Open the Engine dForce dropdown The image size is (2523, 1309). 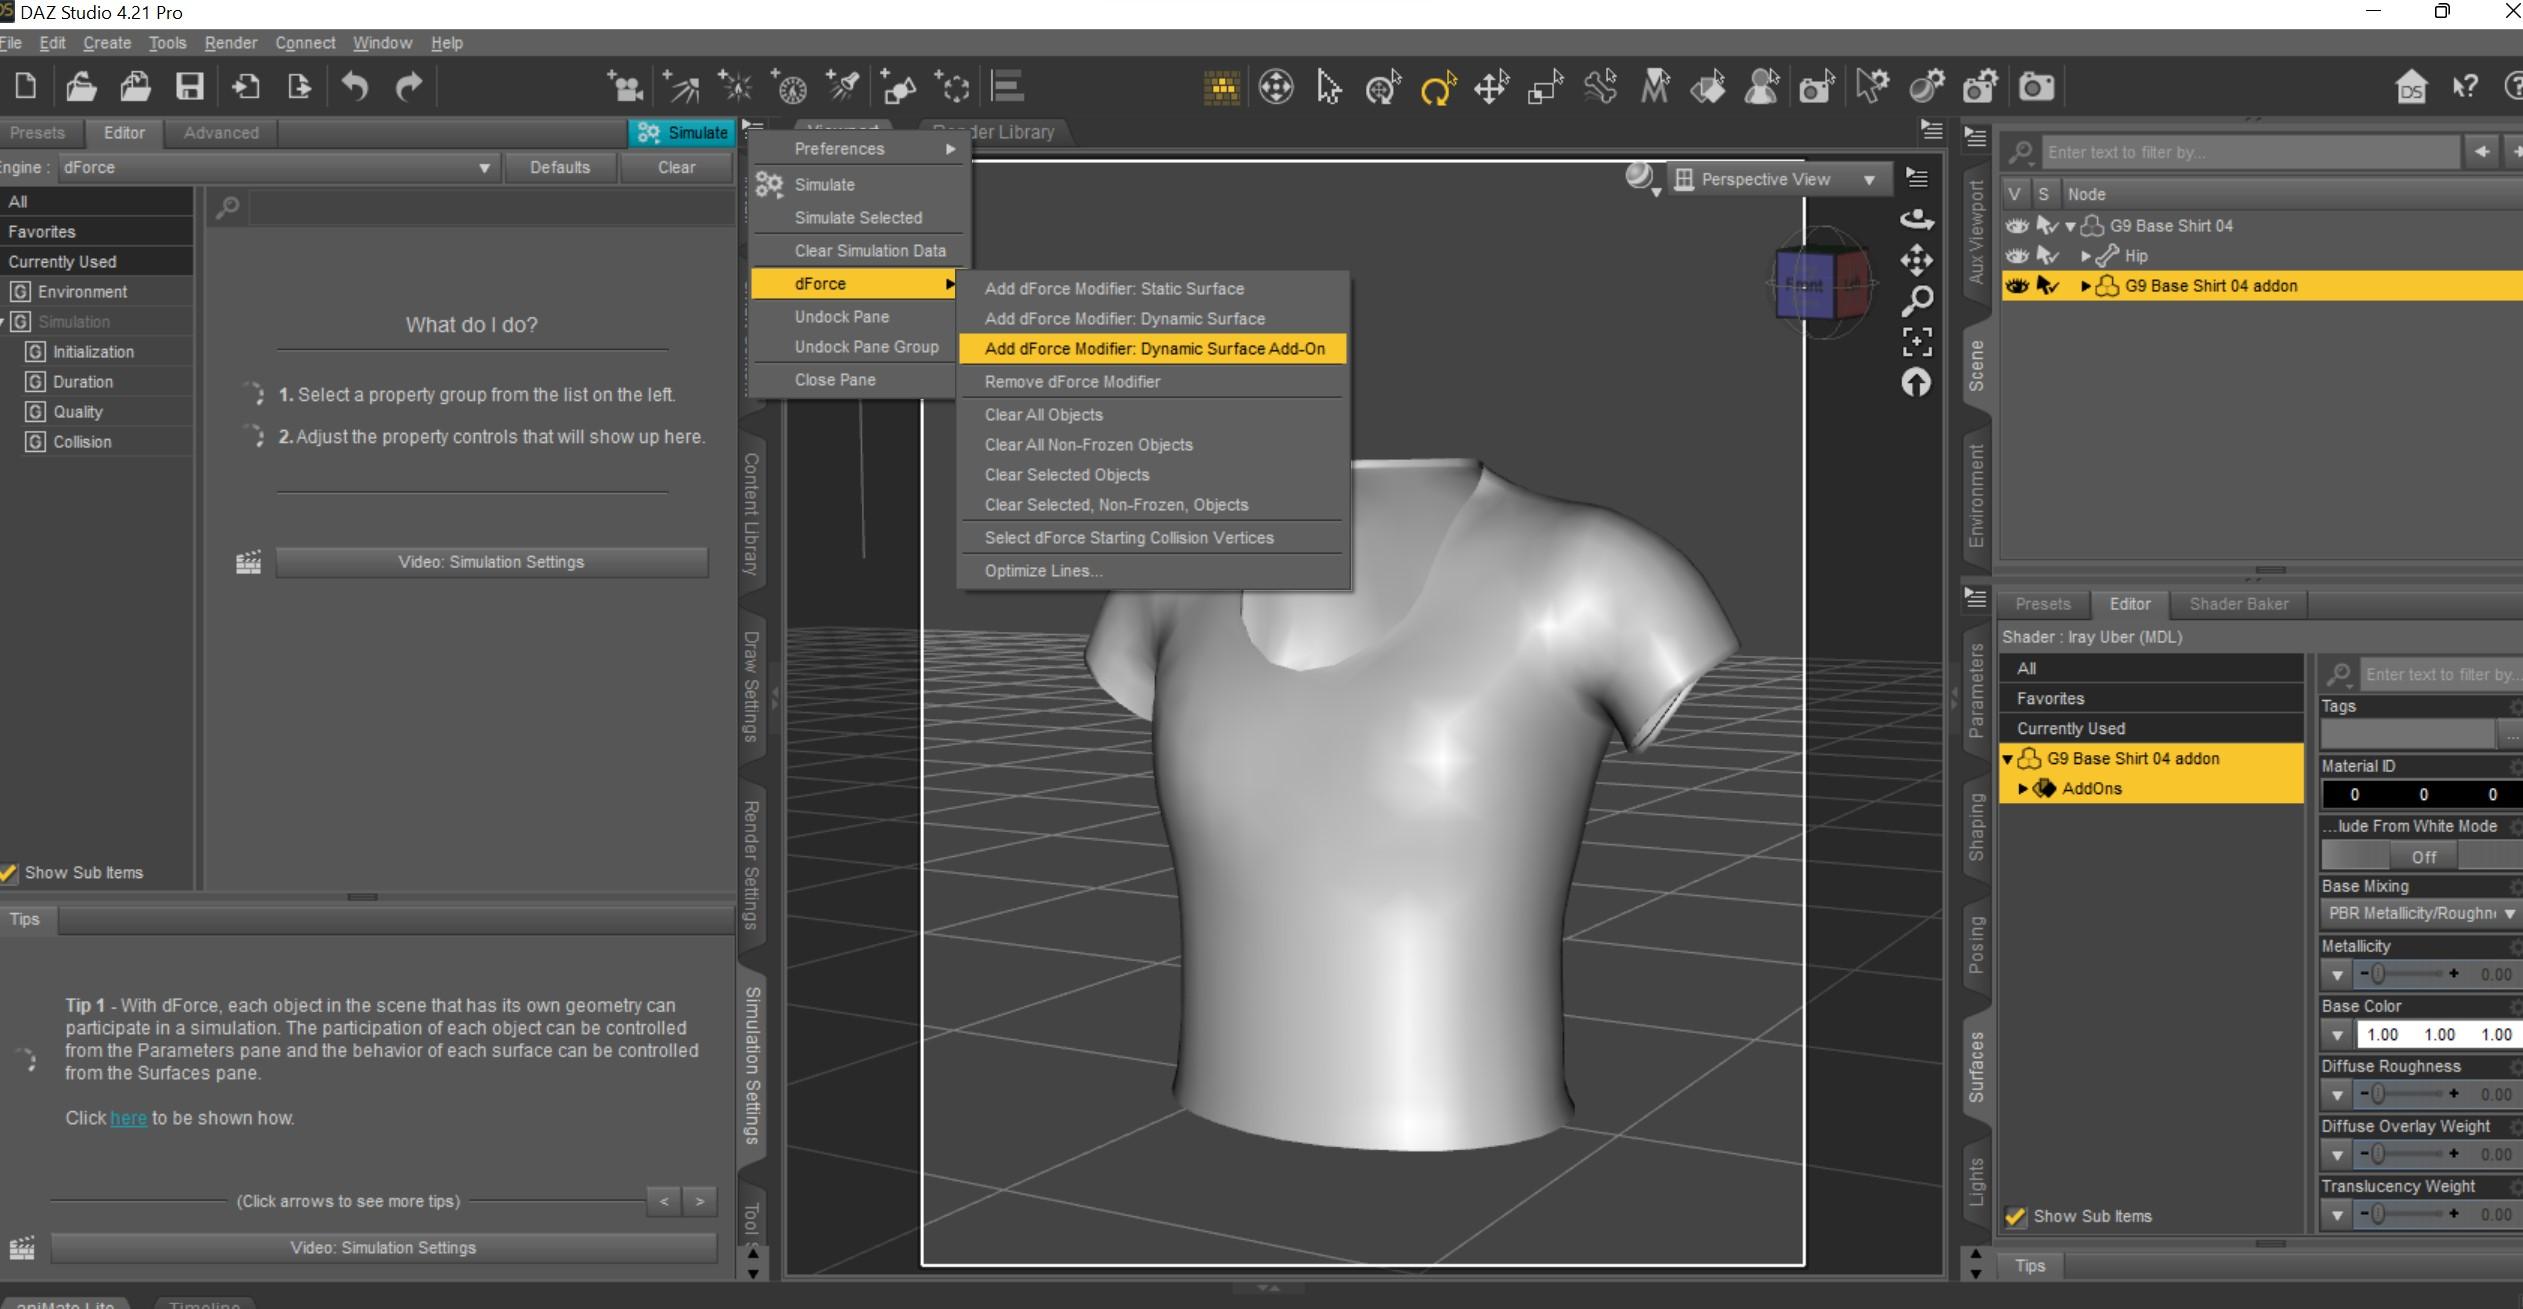pos(278,168)
